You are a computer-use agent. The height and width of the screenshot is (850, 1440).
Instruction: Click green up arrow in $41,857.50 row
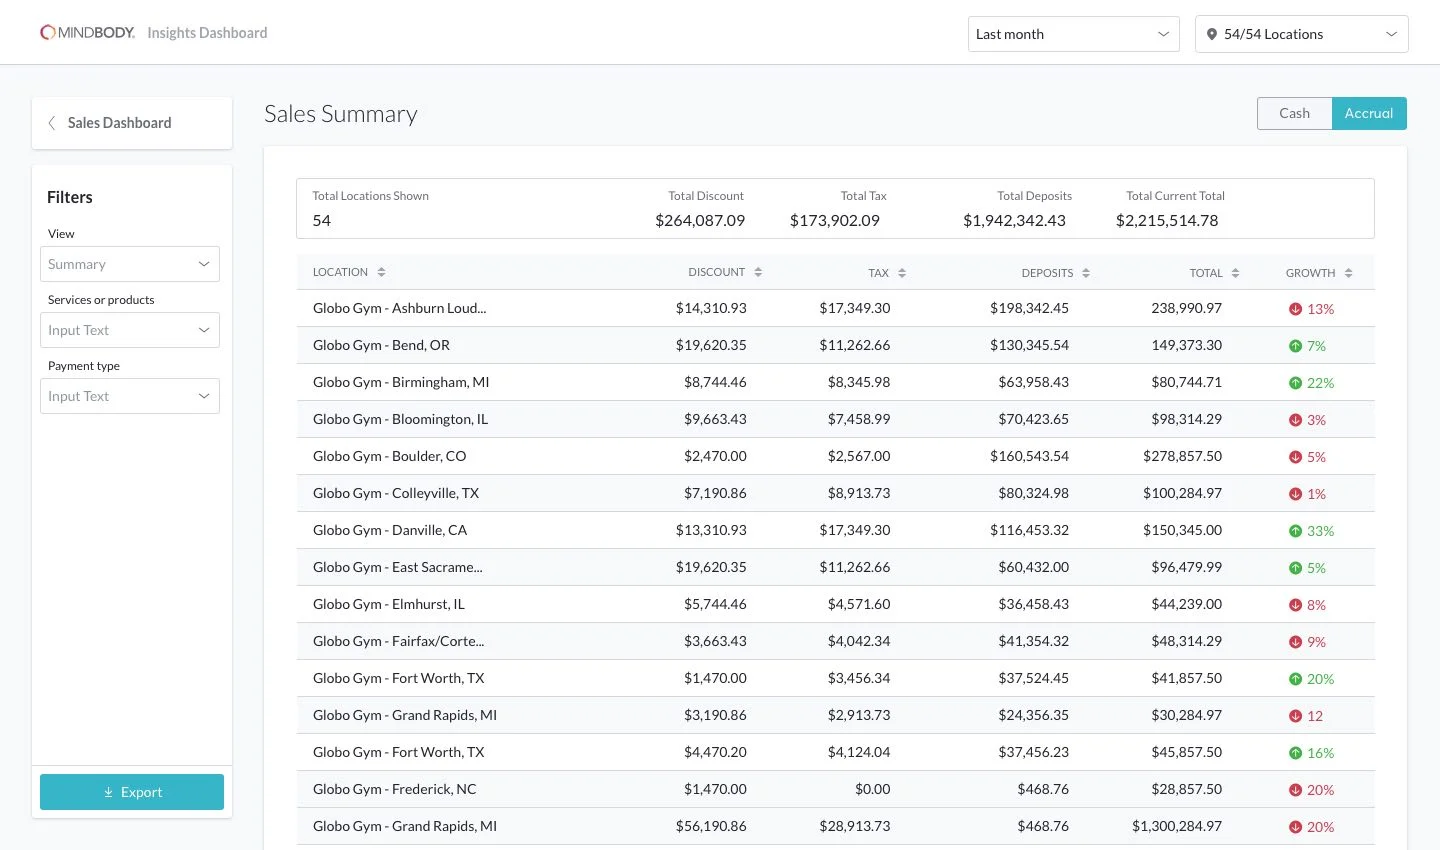tap(1295, 679)
